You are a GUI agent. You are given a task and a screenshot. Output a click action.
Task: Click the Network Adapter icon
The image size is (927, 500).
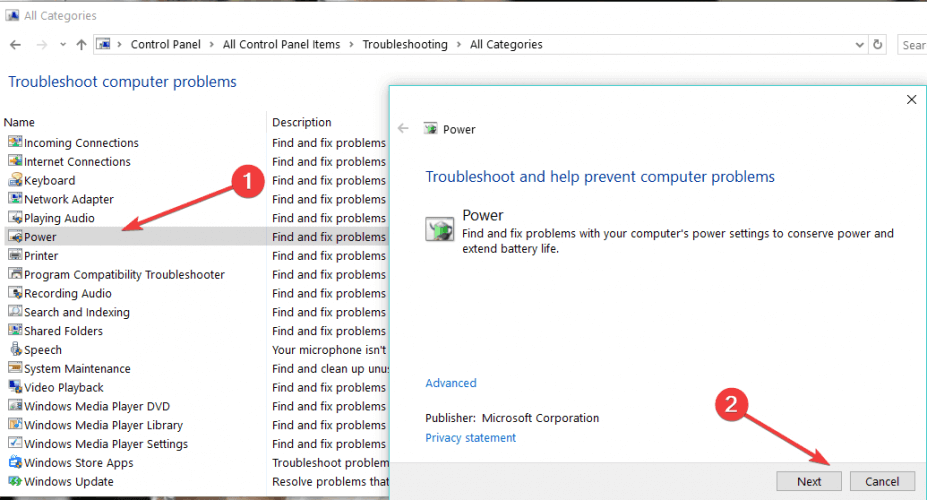(15, 199)
